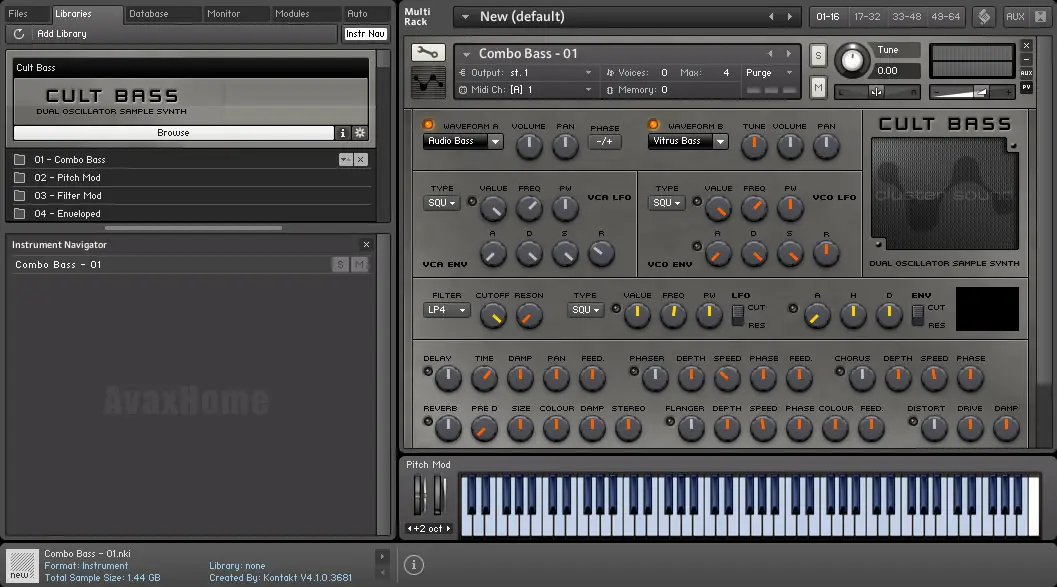Click the new instrument file icon
The image size is (1057, 587).
22,565
